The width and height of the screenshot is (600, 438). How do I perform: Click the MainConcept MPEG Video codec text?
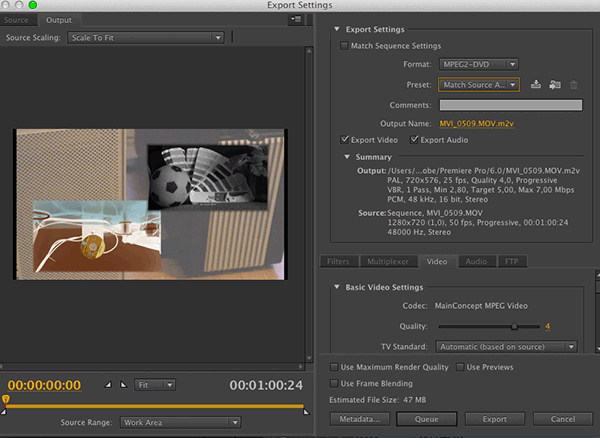481,306
